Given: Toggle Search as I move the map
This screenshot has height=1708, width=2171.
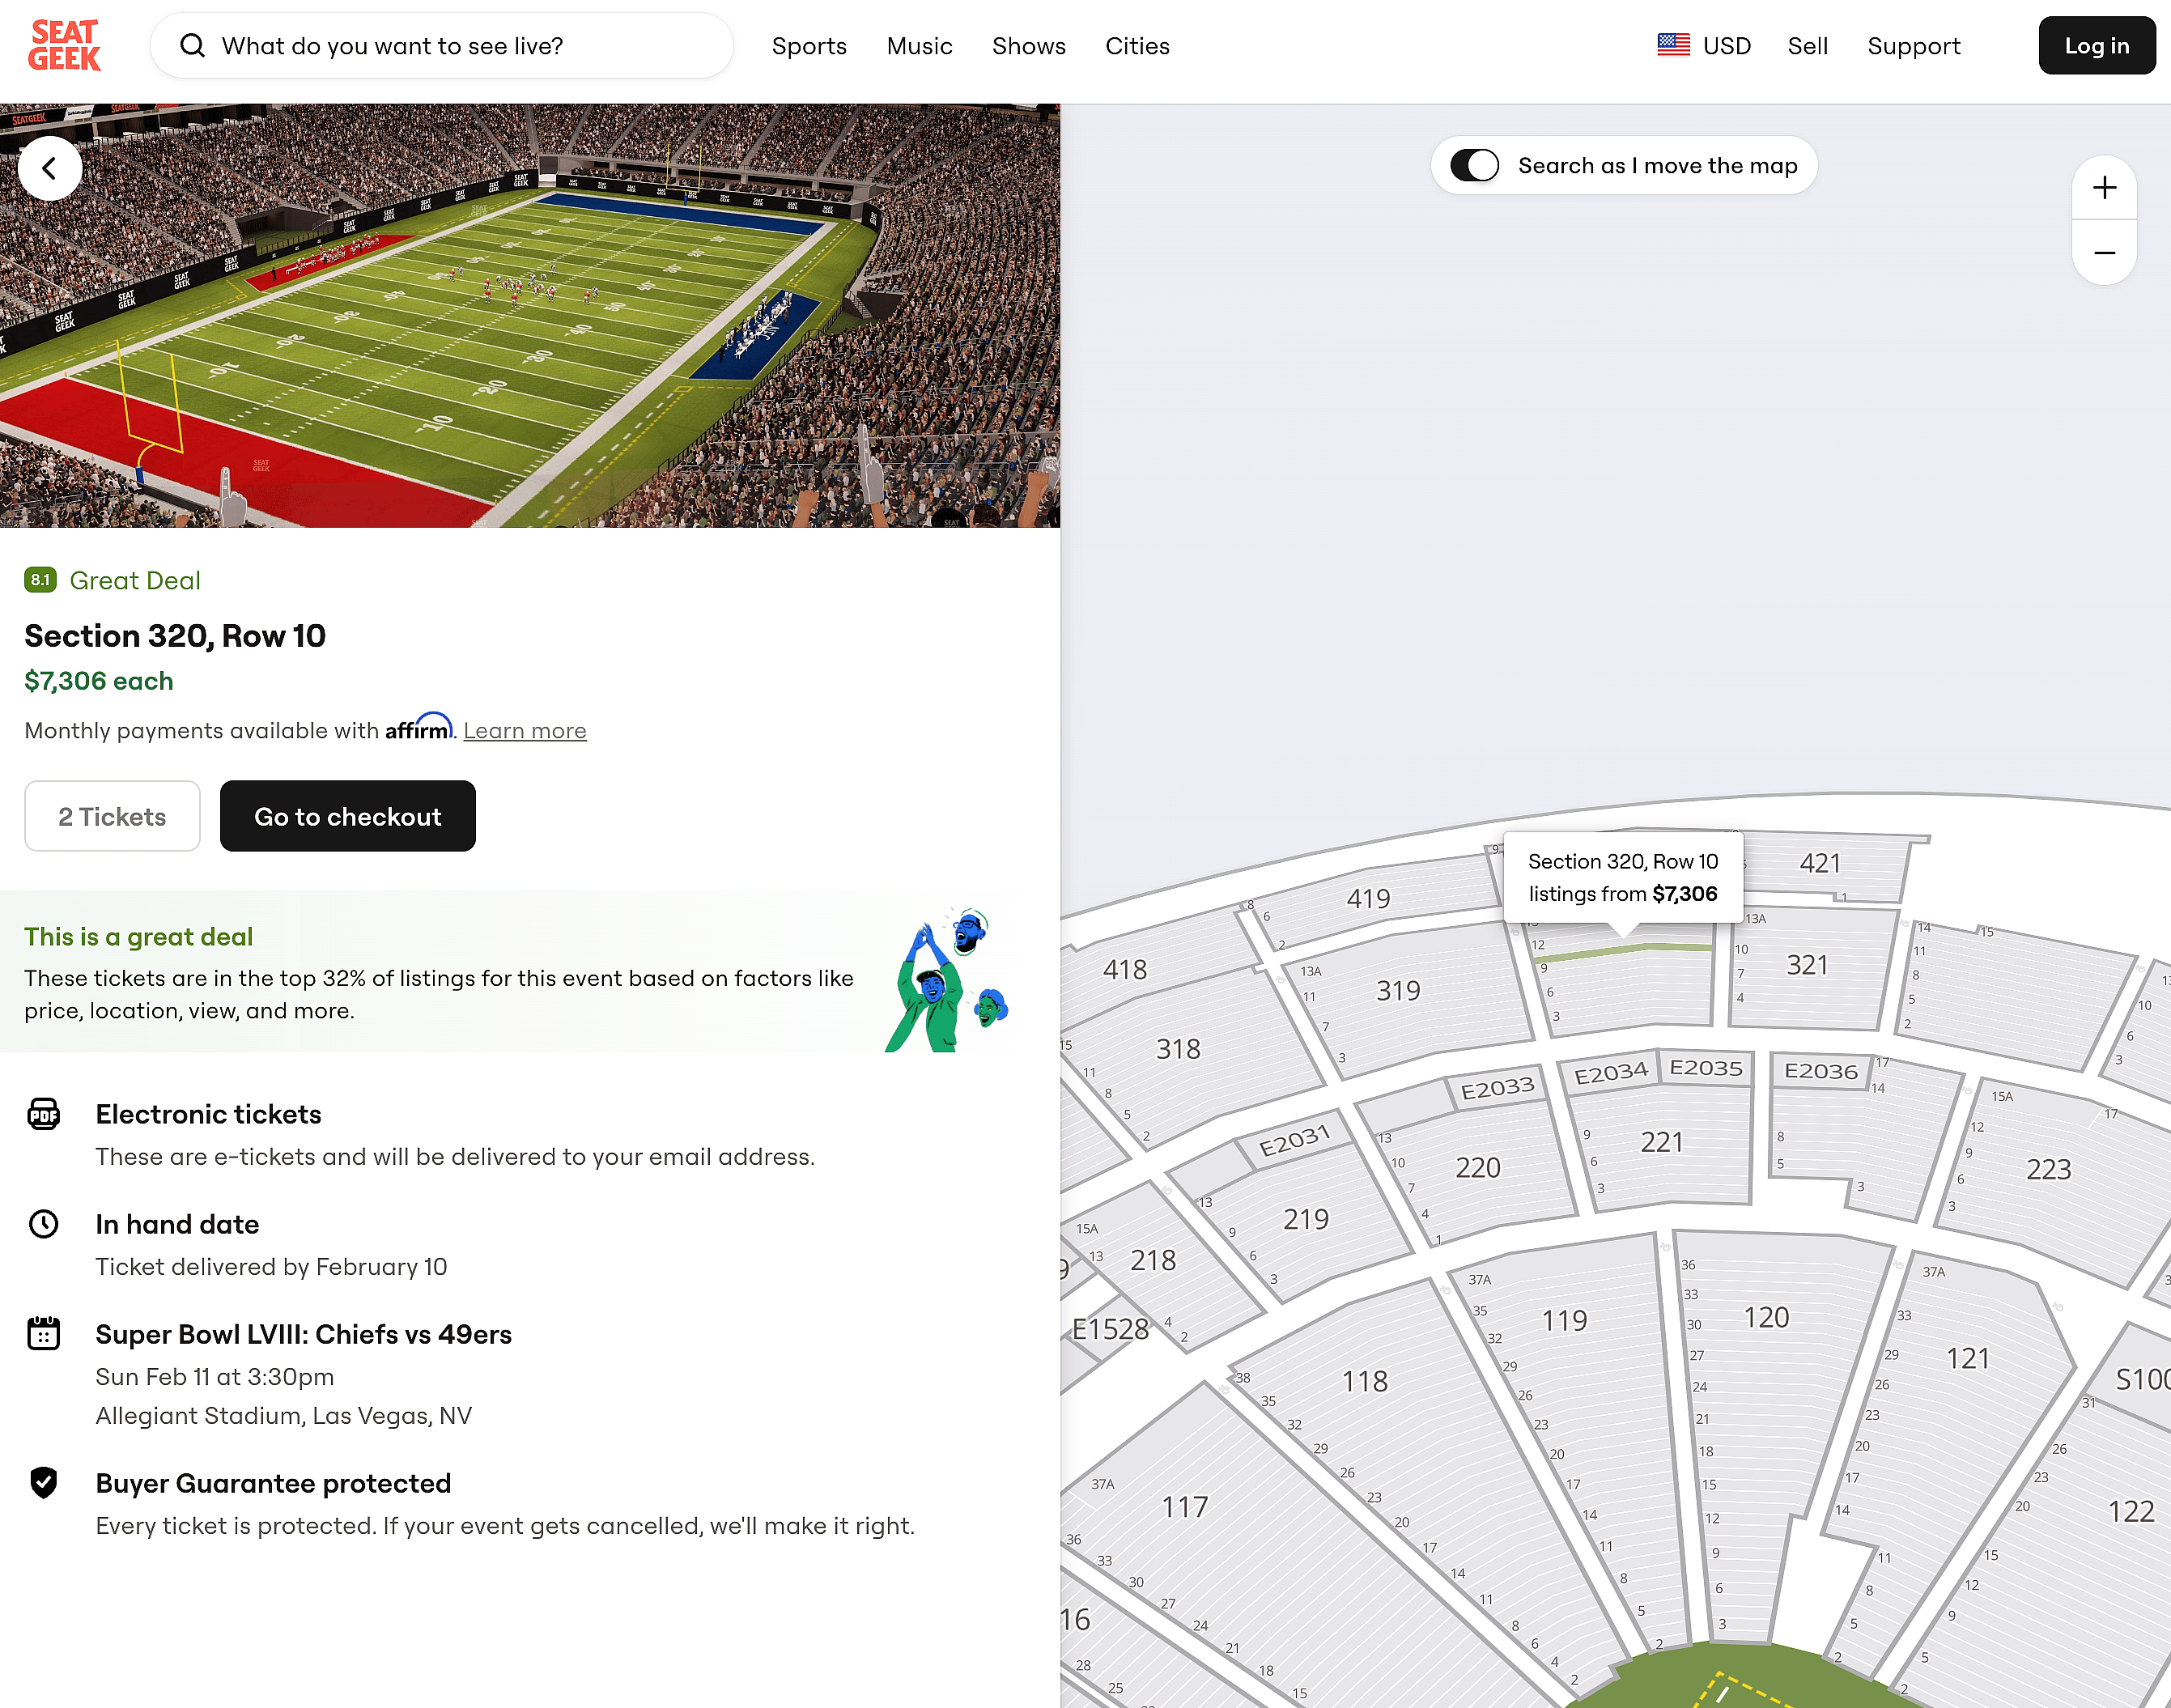Looking at the screenshot, I should (1474, 165).
